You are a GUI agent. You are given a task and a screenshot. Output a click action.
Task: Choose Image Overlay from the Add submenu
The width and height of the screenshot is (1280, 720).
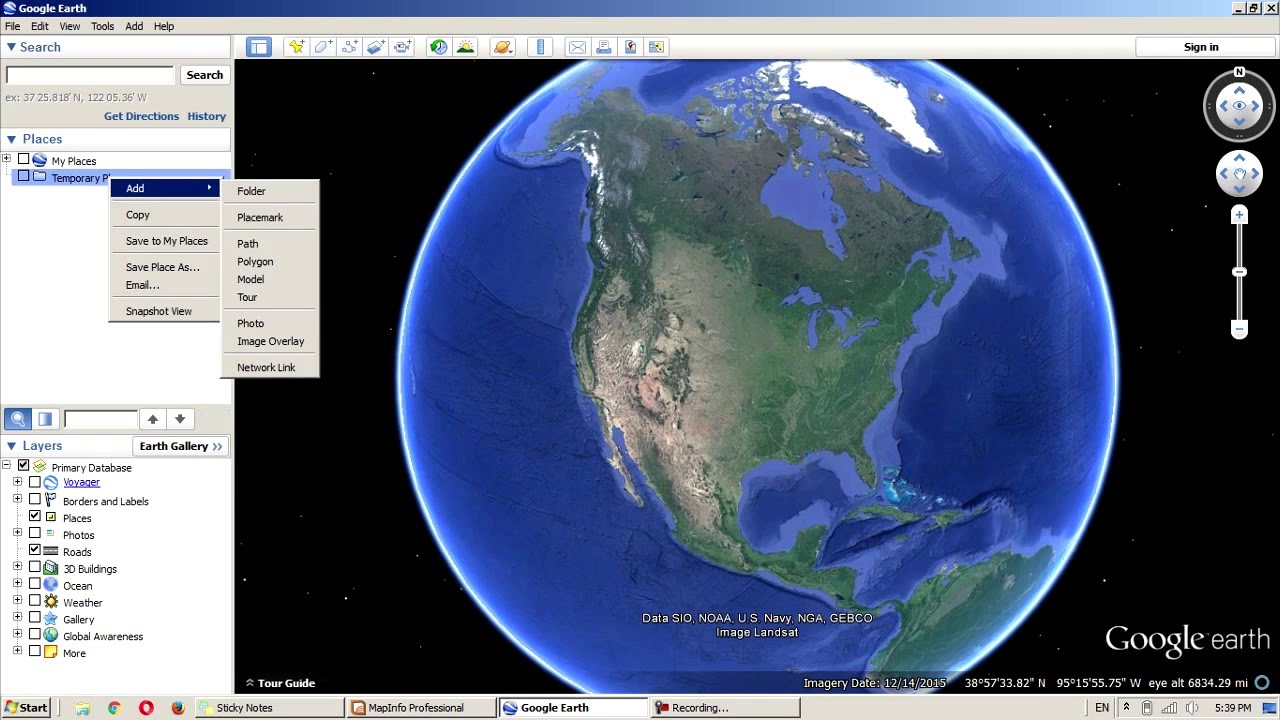tap(271, 341)
